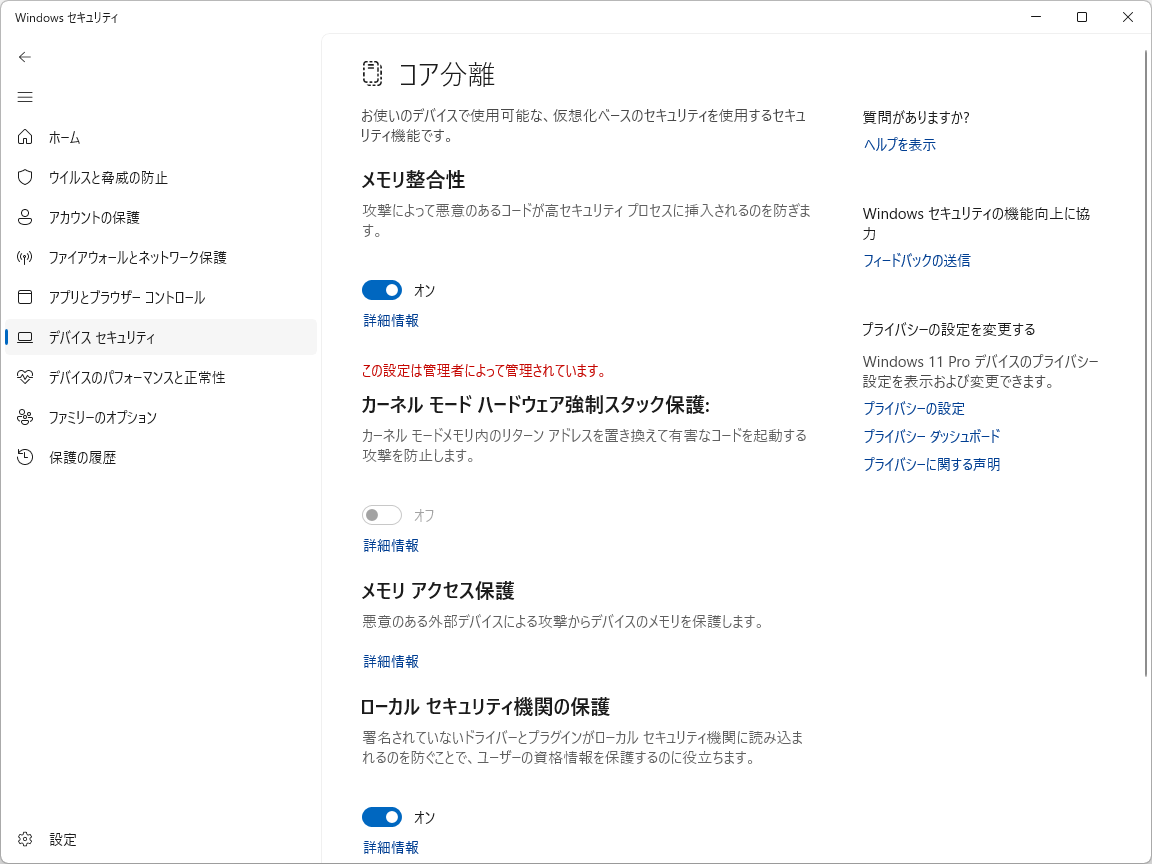Collapse the navigation pane with the hamburger menu
This screenshot has height=864, width=1152.
(x=25, y=97)
